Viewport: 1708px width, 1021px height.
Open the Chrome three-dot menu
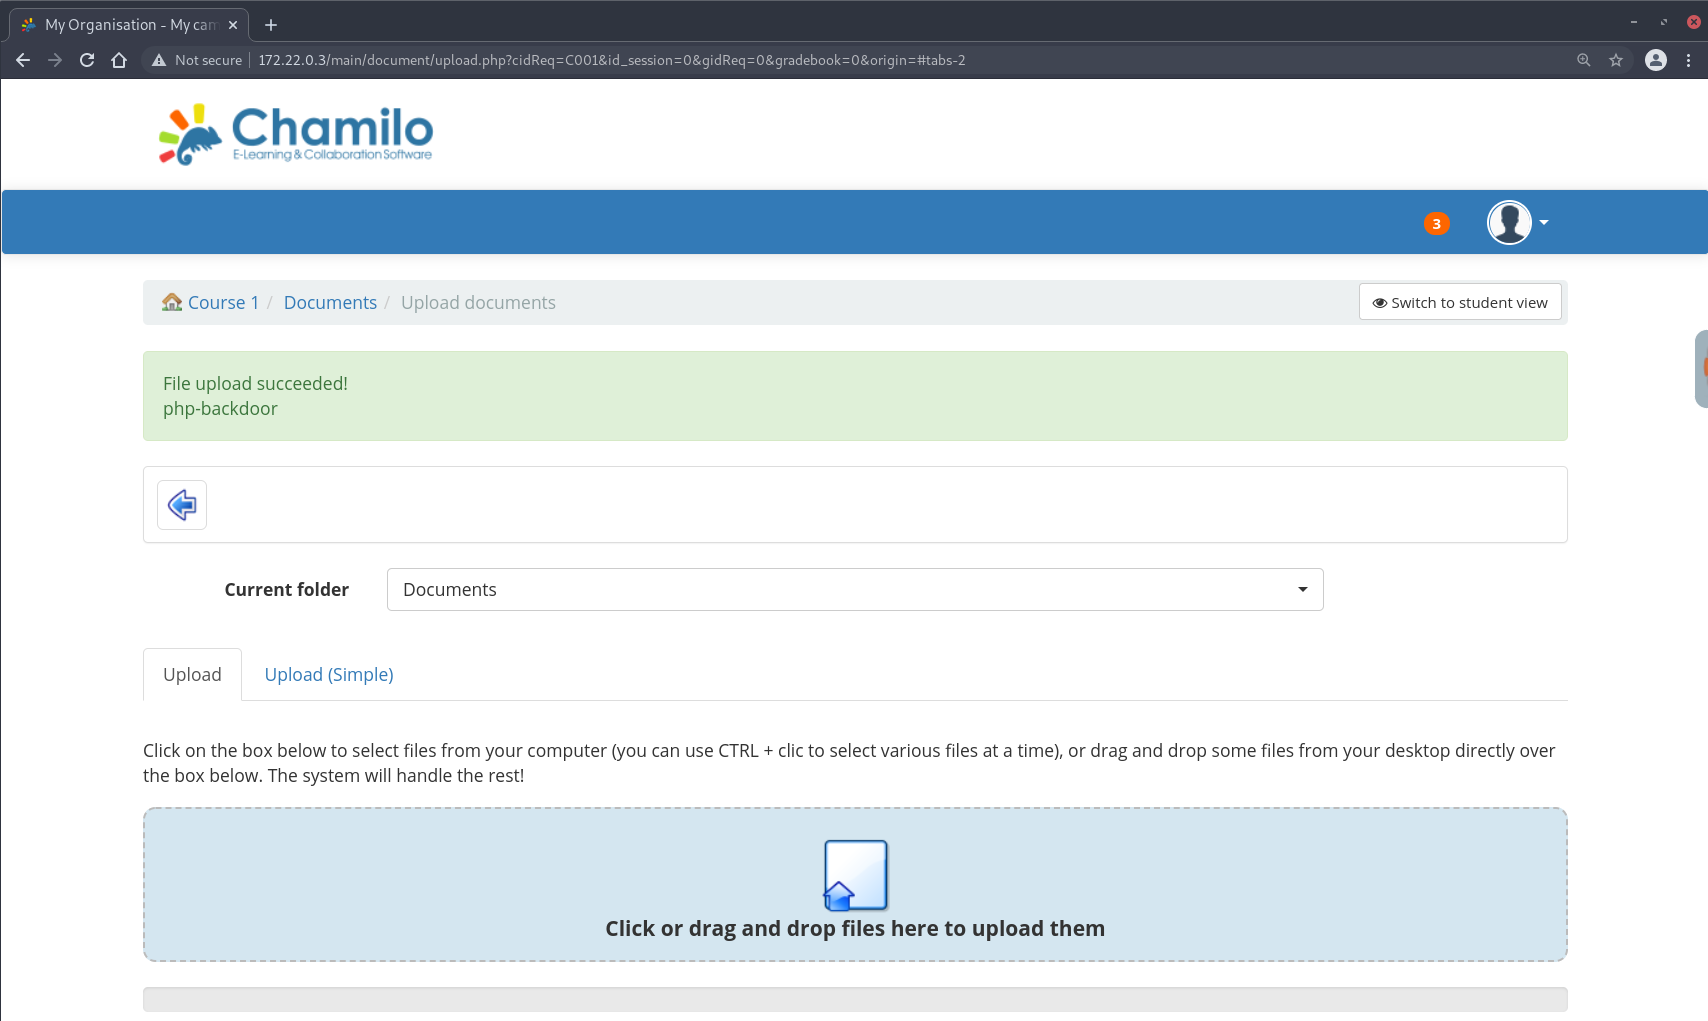click(x=1688, y=60)
